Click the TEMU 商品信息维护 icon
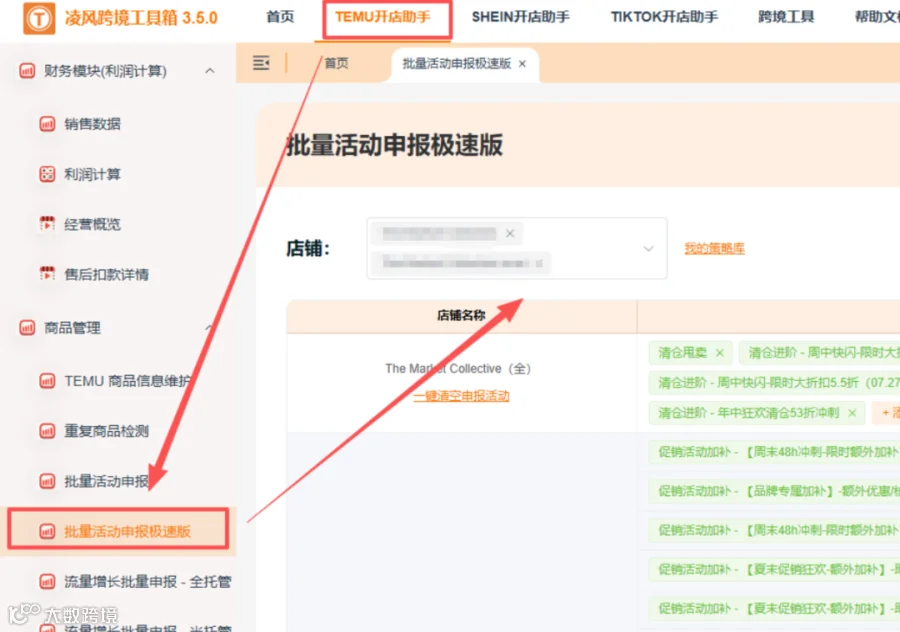The width and height of the screenshot is (900, 632). pos(47,381)
